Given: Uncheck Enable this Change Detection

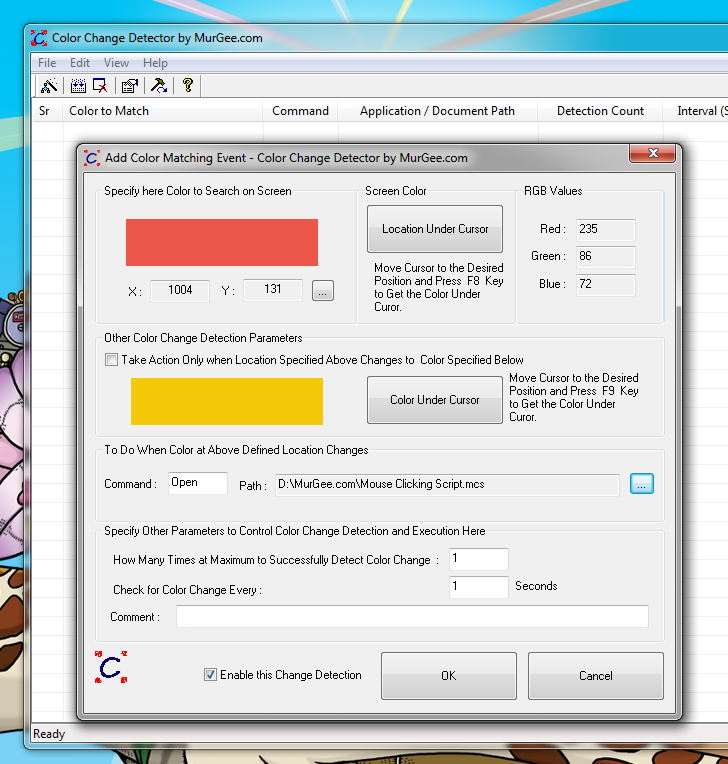Looking at the screenshot, I should pyautogui.click(x=210, y=674).
